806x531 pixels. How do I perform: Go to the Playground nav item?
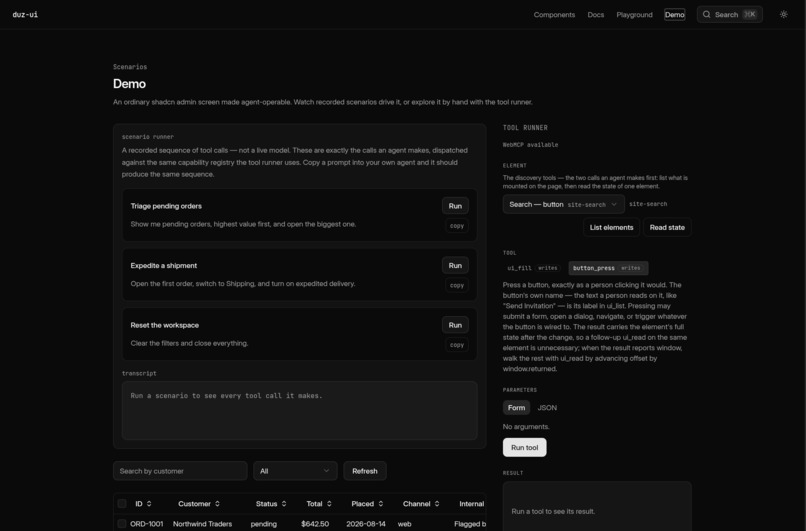pyautogui.click(x=634, y=14)
